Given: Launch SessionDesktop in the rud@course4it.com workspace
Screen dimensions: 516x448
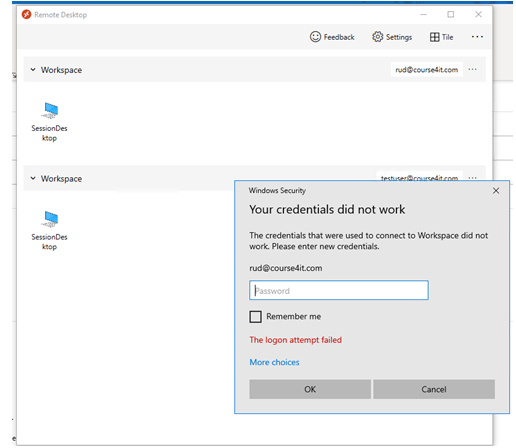Looking at the screenshot, I should click(x=49, y=122).
